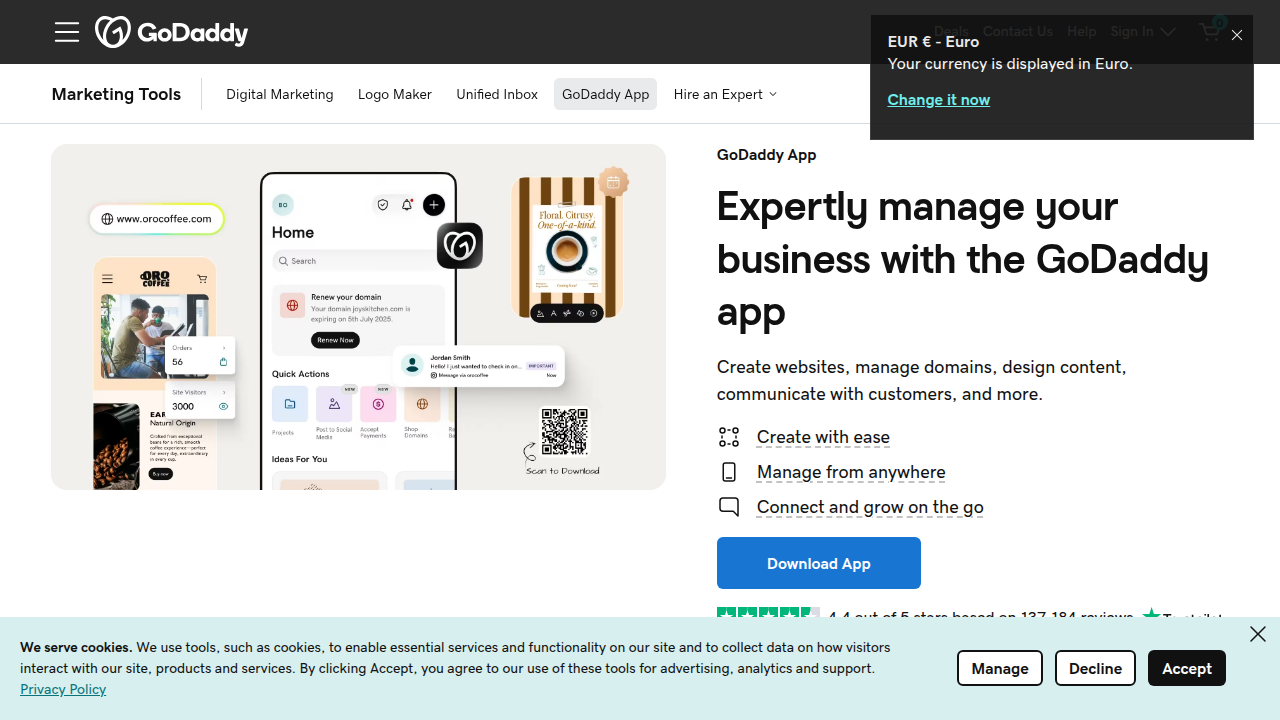Click the calendar badge on coffee poster
Image resolution: width=1280 pixels, height=720 pixels.
pyautogui.click(x=613, y=182)
